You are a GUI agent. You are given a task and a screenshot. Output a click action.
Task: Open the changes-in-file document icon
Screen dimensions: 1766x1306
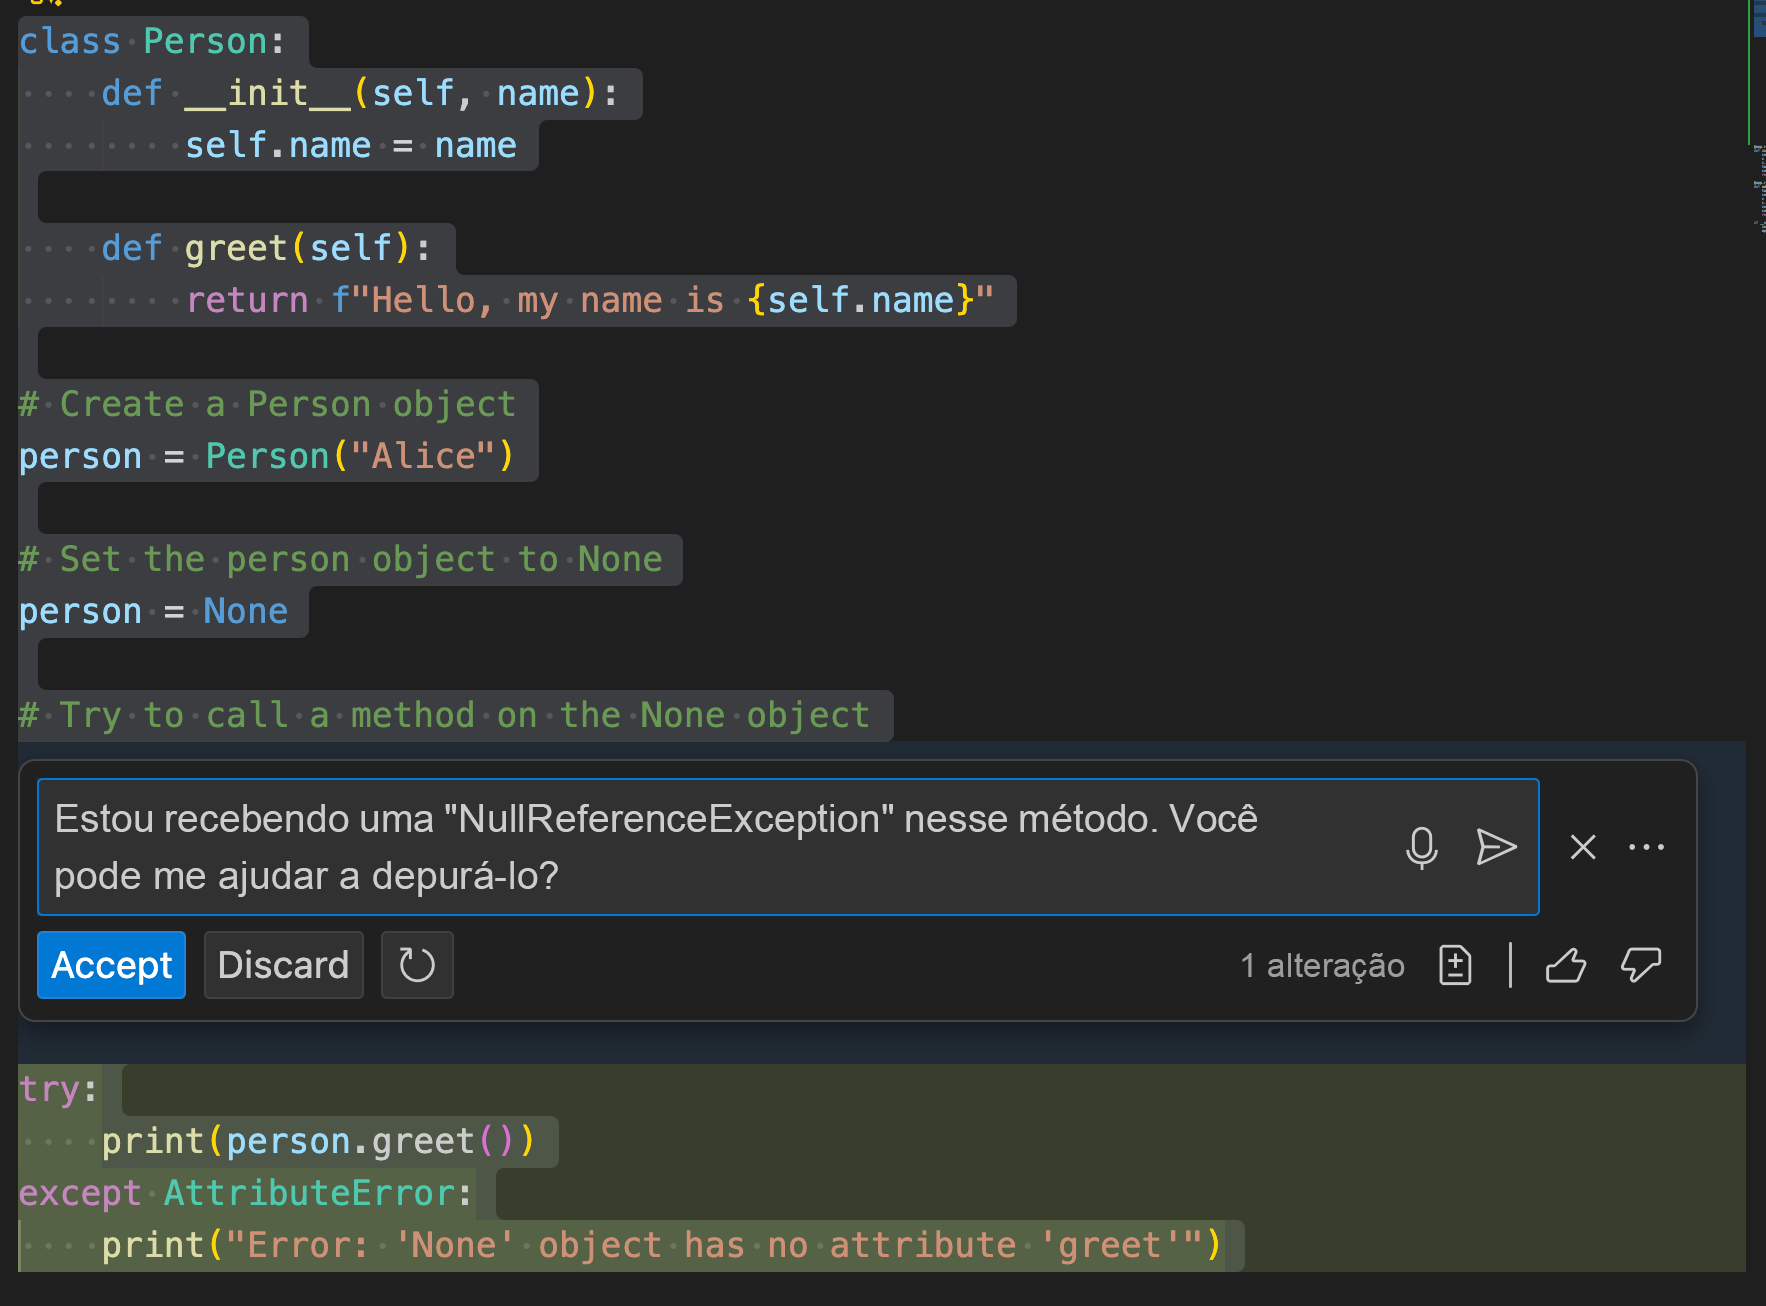pos(1455,964)
